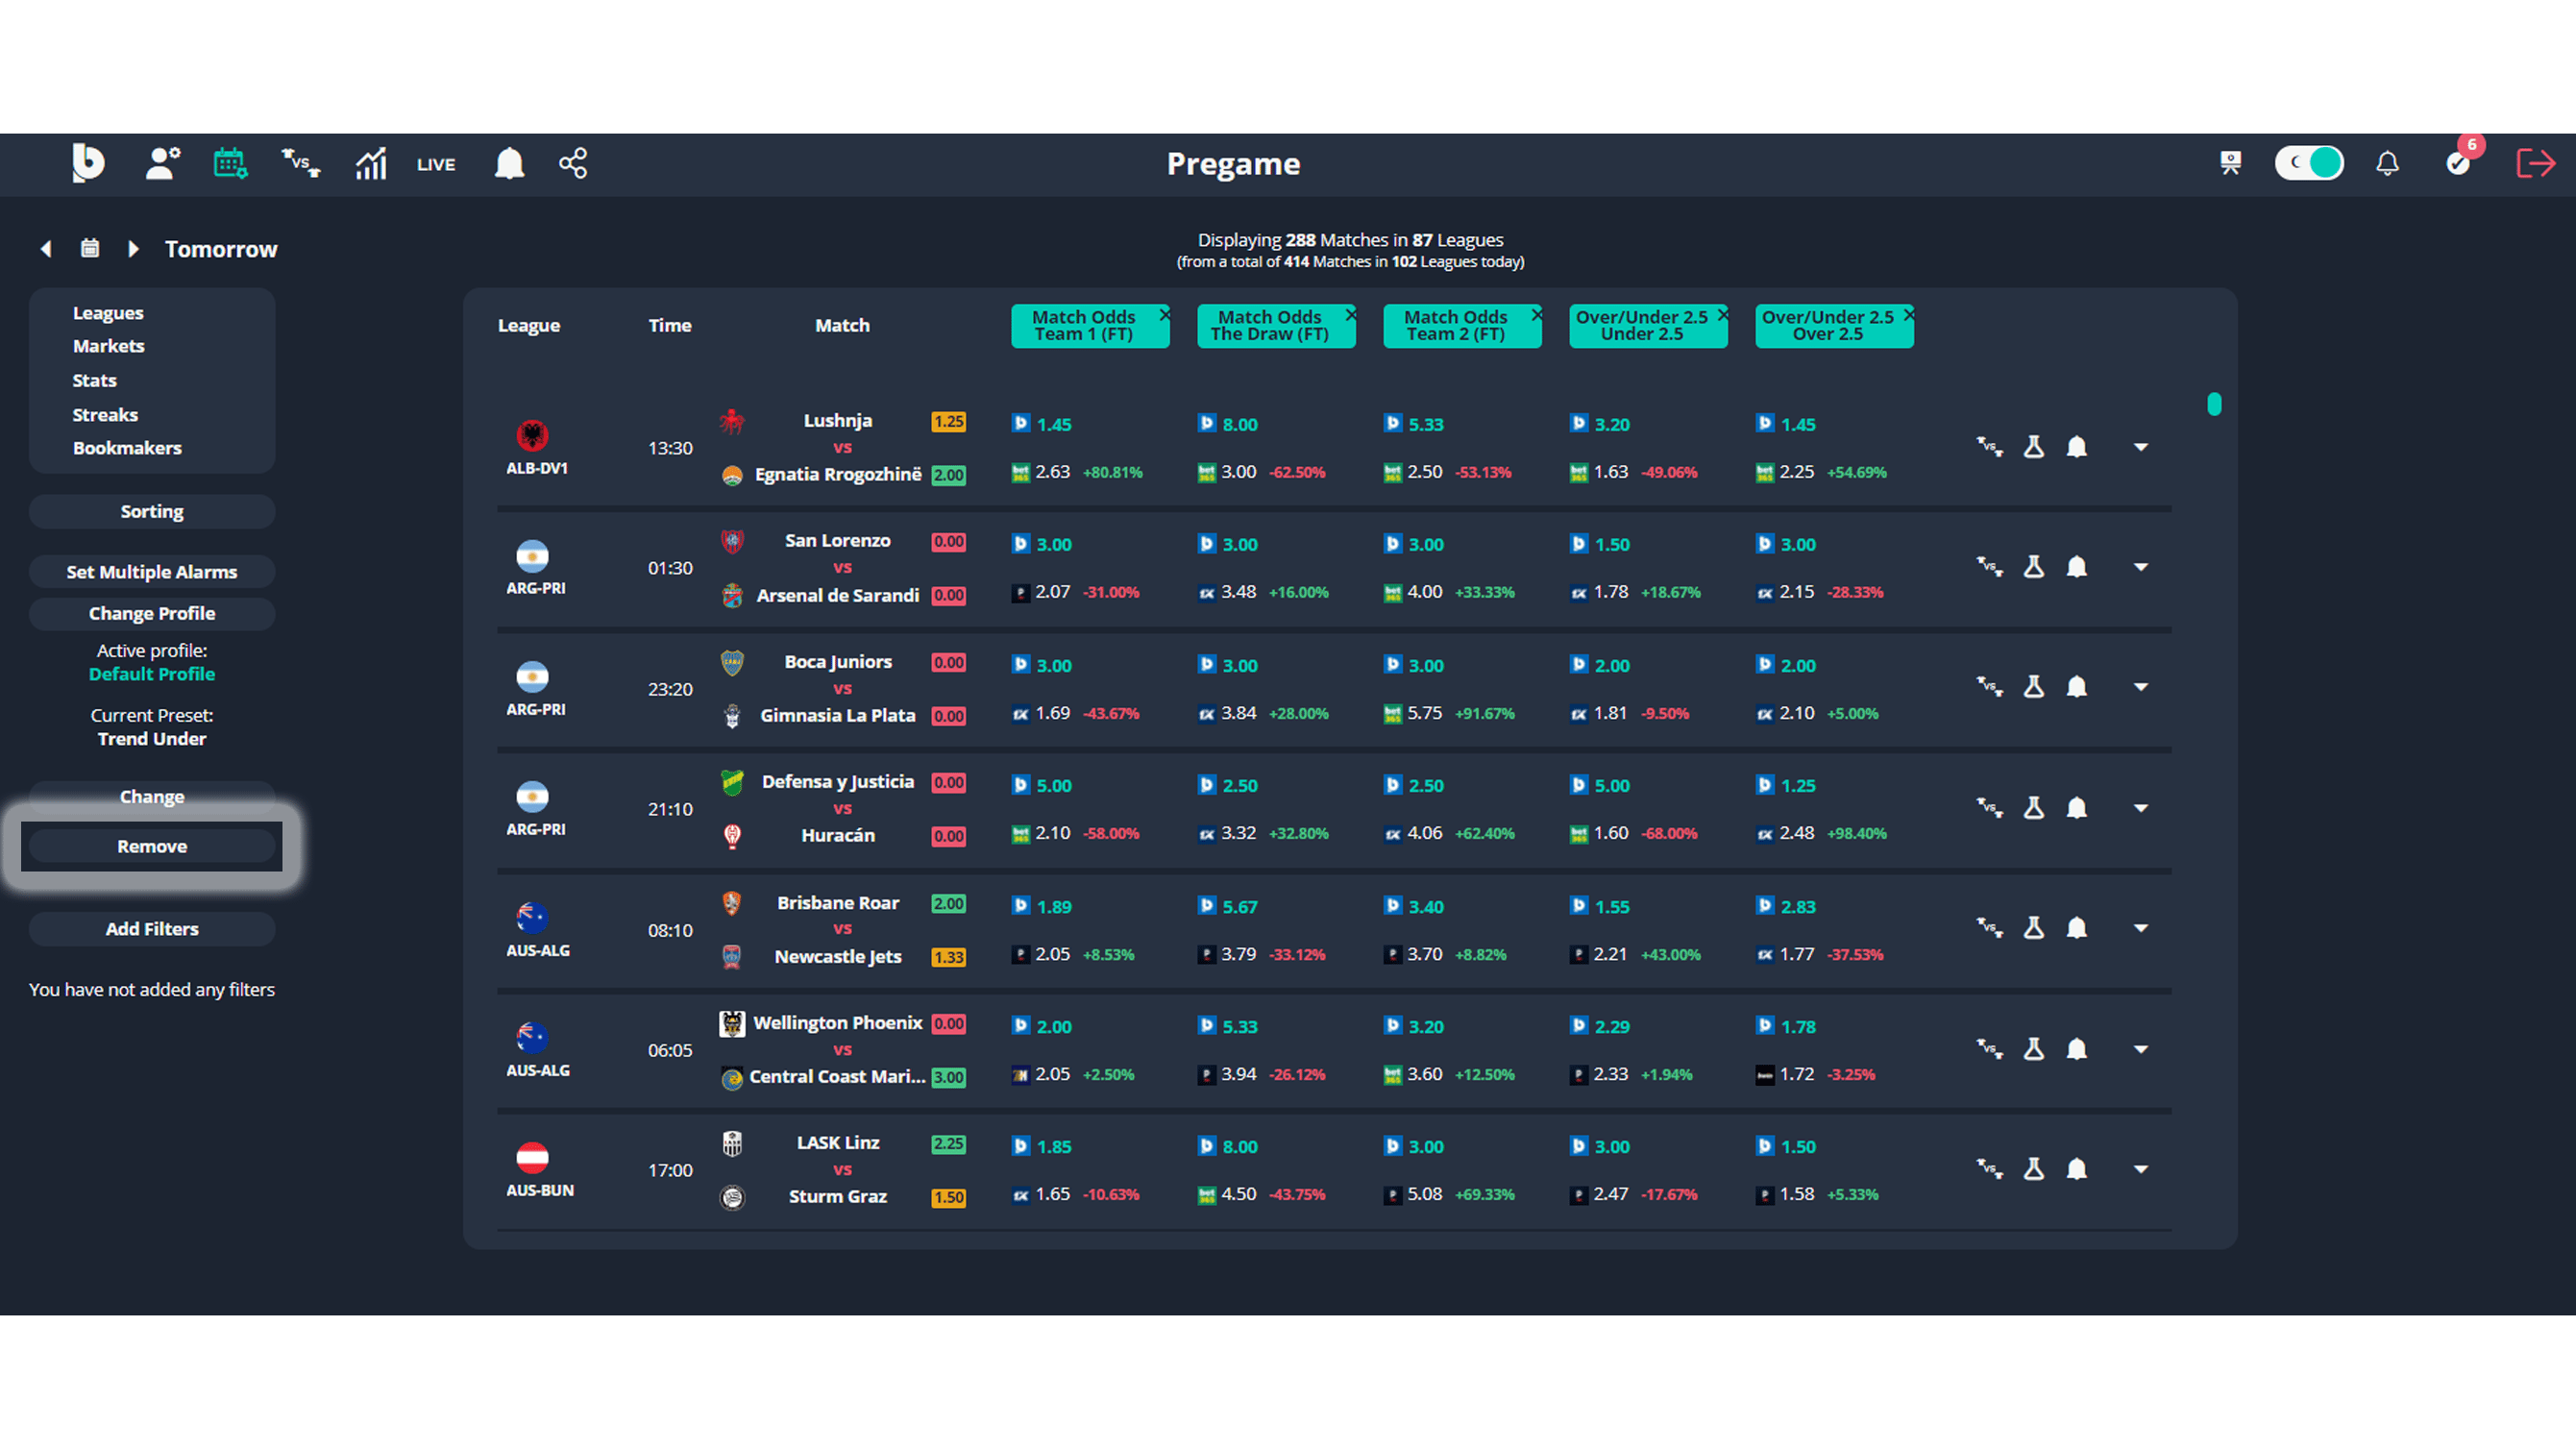Open the share options icon

pyautogui.click(x=571, y=163)
